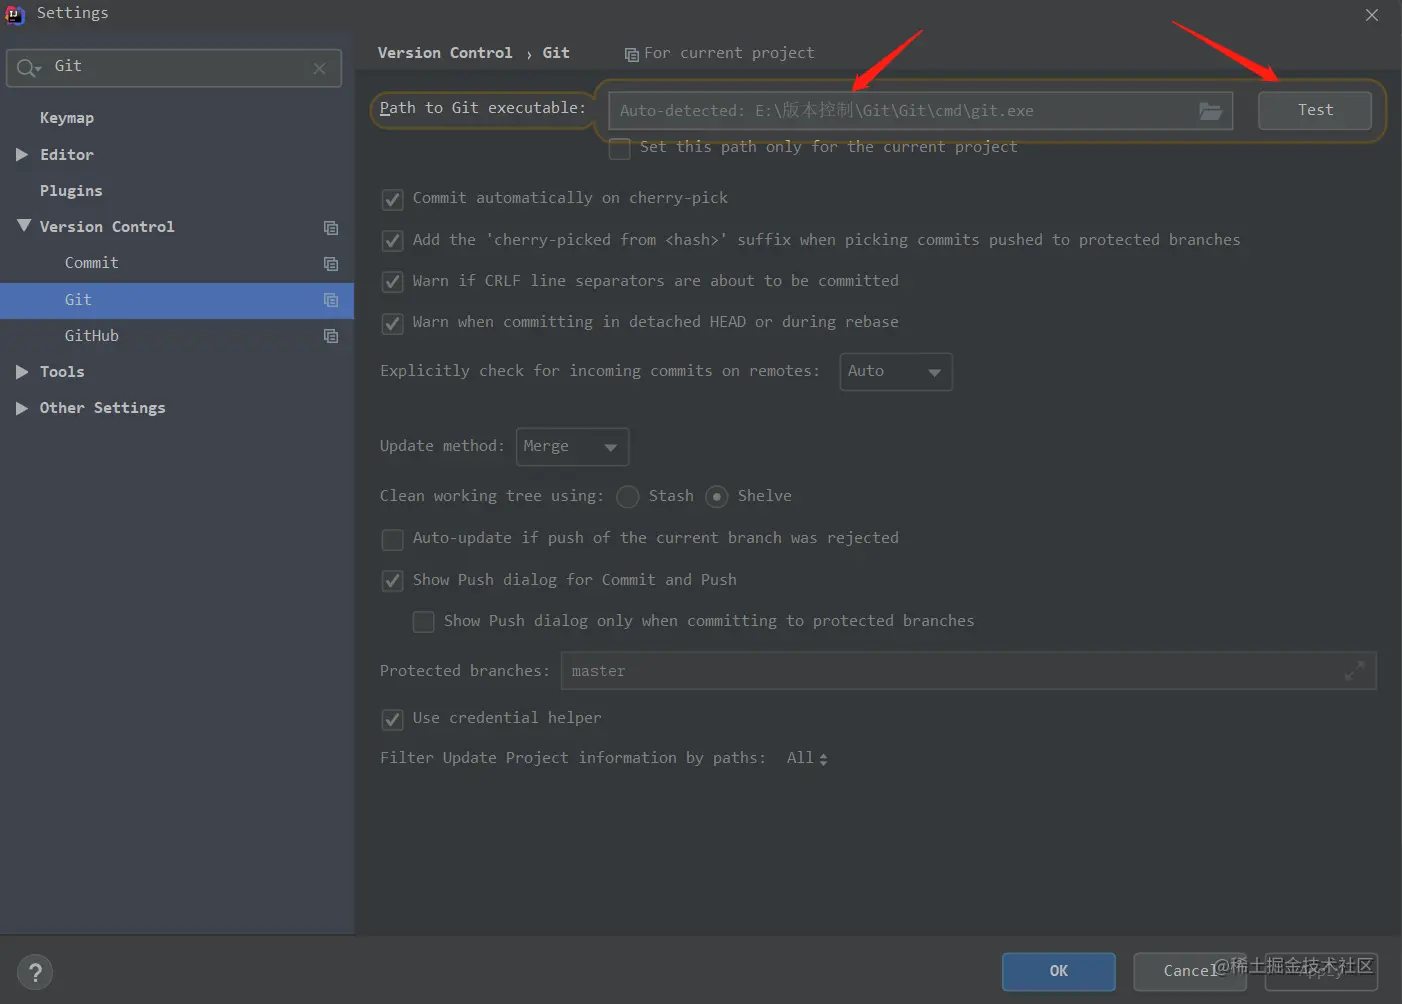Close the Settings dialog
This screenshot has width=1402, height=1004.
point(1372,15)
